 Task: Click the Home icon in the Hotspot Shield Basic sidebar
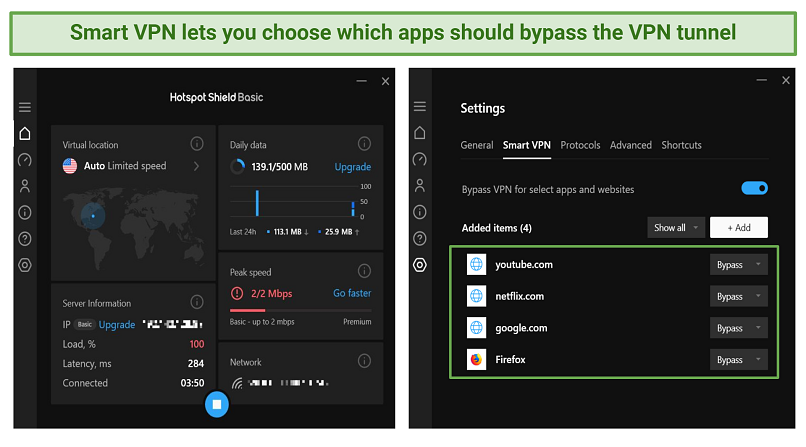point(25,134)
